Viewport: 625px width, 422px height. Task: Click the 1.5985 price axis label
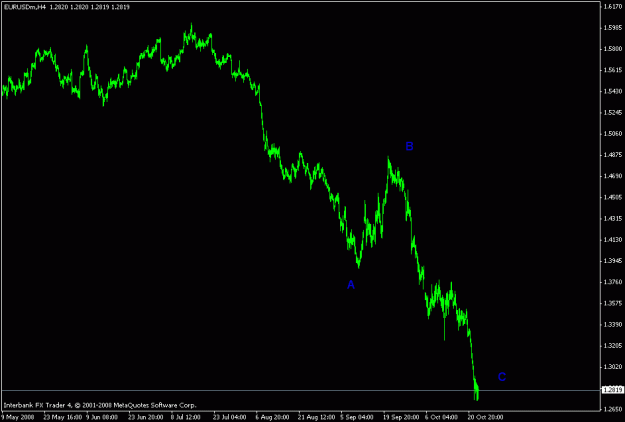tap(613, 27)
